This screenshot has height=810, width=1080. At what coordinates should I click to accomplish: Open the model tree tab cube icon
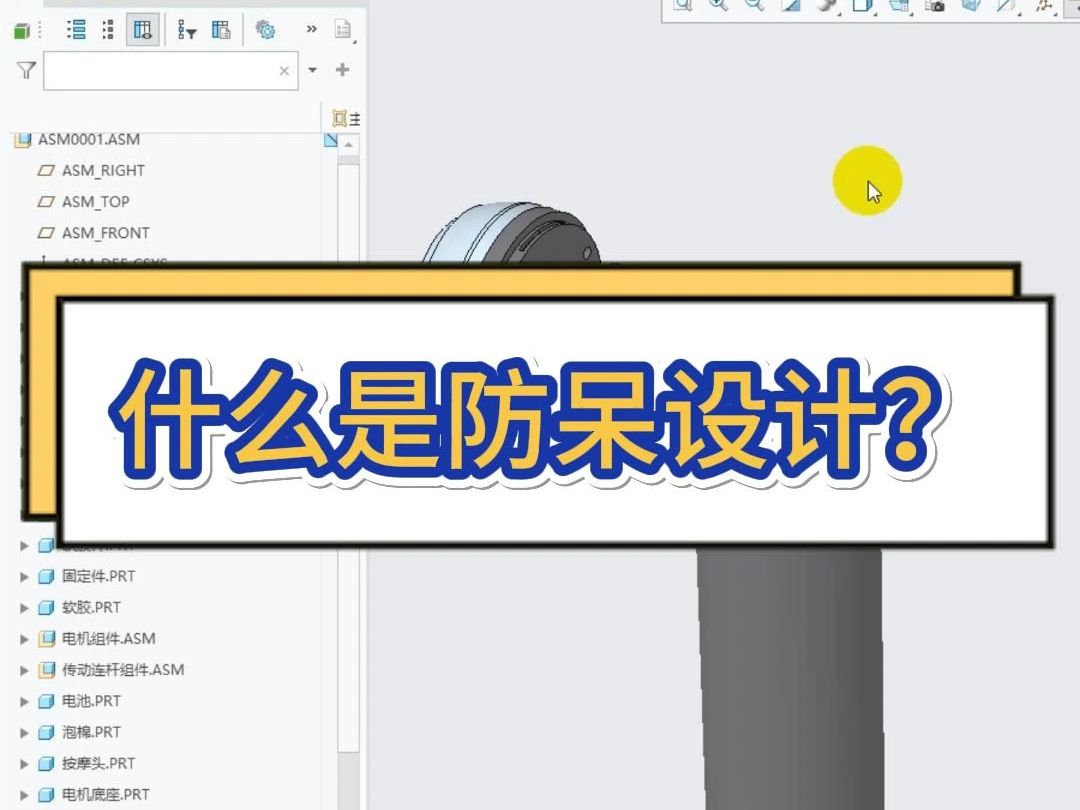(x=22, y=30)
